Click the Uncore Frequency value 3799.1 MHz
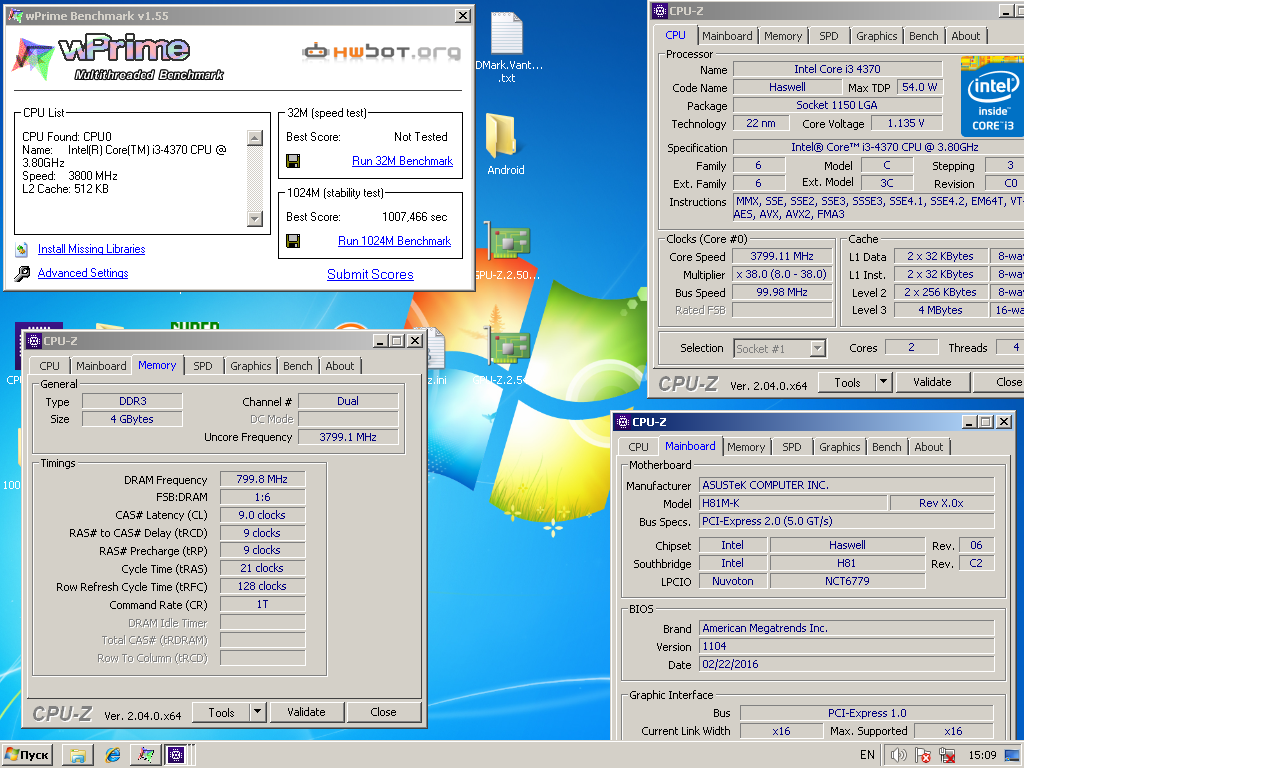1280x768 pixels. [348, 437]
